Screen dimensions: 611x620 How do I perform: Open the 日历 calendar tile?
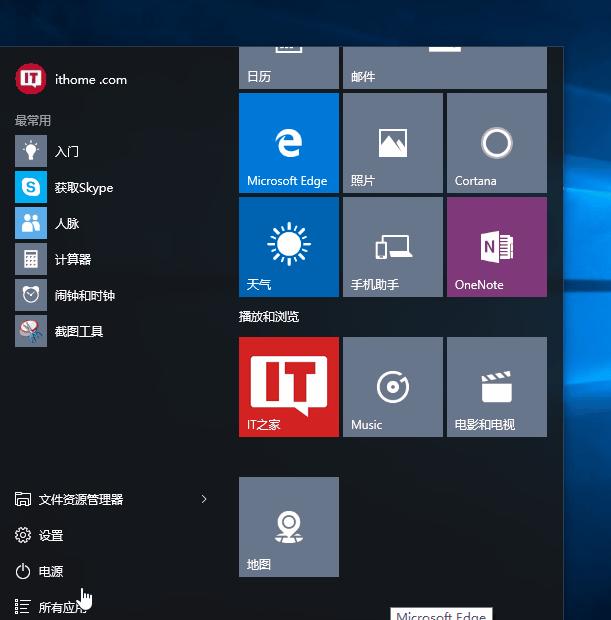click(289, 68)
